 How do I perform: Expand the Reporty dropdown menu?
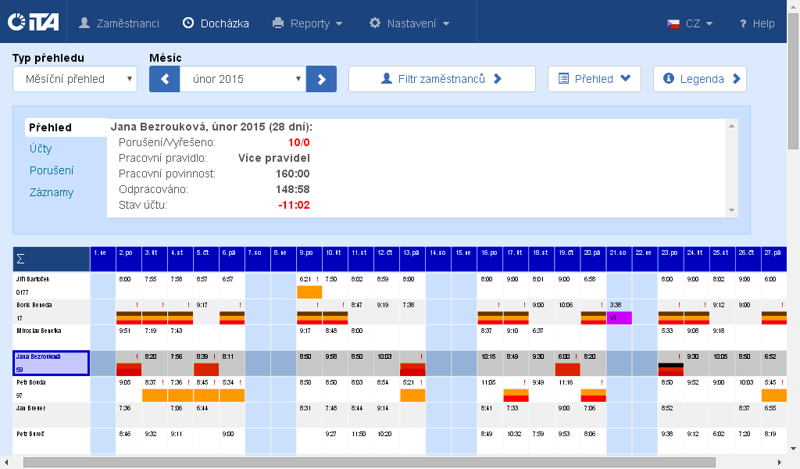pos(307,23)
